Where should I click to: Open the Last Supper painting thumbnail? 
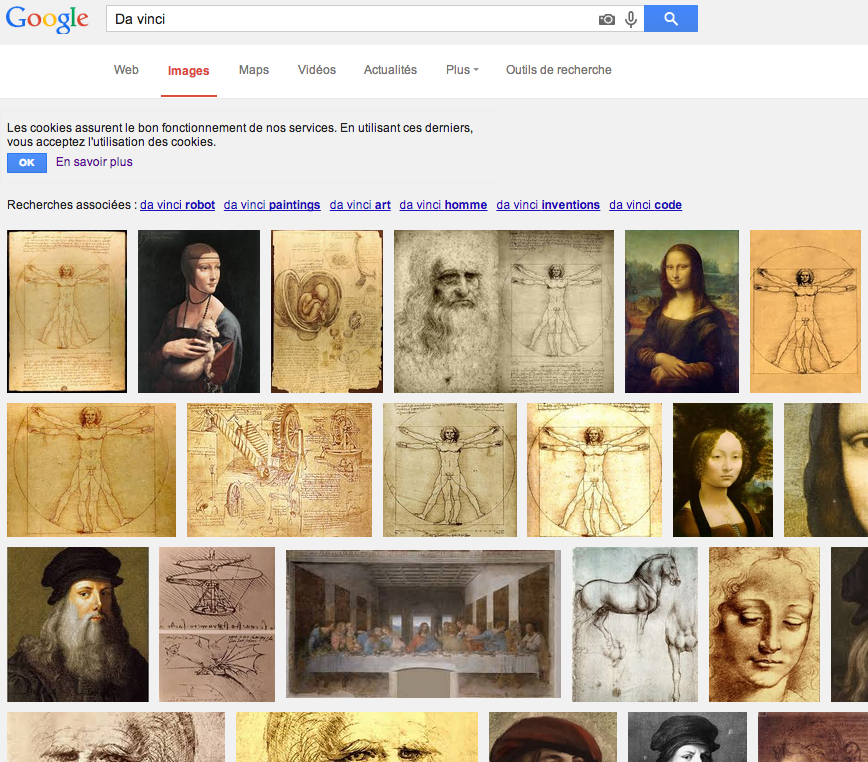tap(423, 624)
